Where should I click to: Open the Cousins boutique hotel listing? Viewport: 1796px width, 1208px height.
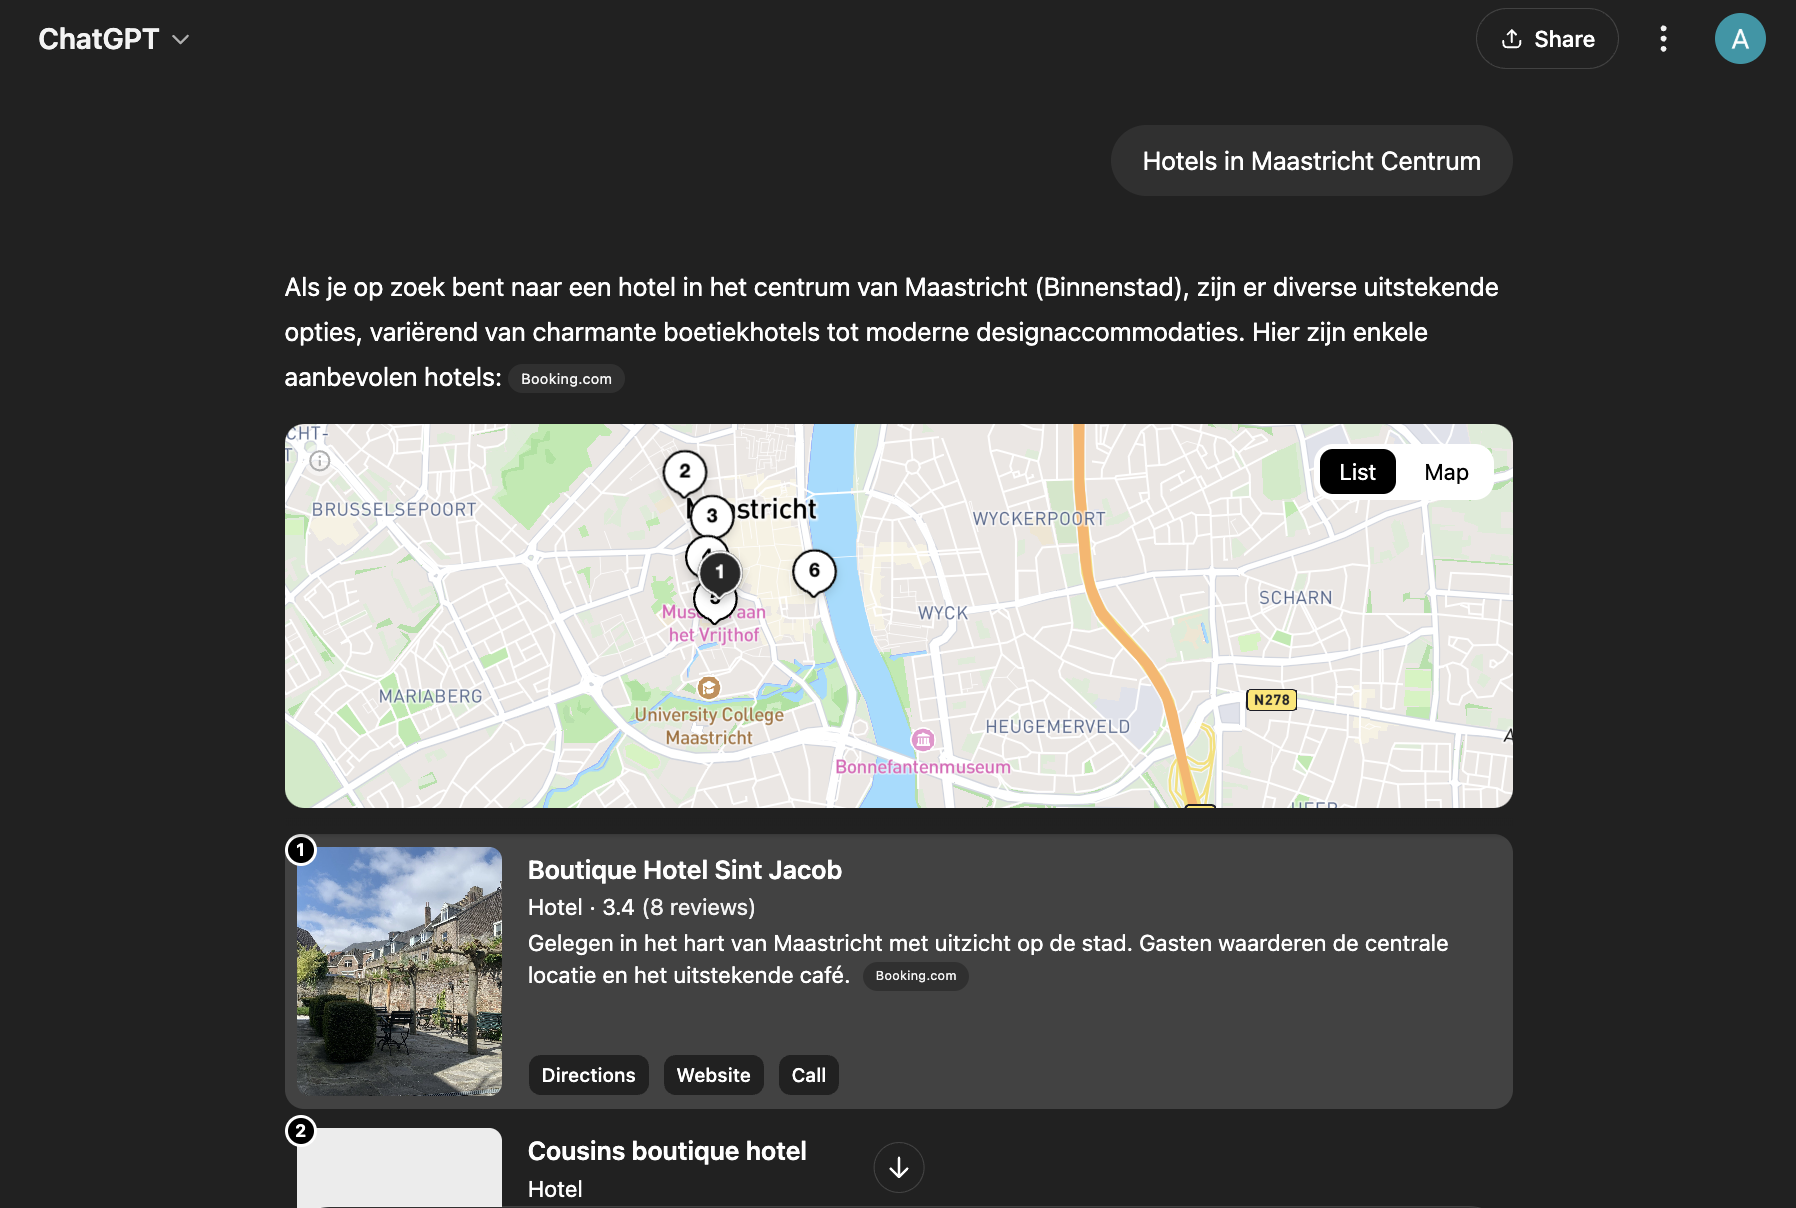click(667, 1151)
